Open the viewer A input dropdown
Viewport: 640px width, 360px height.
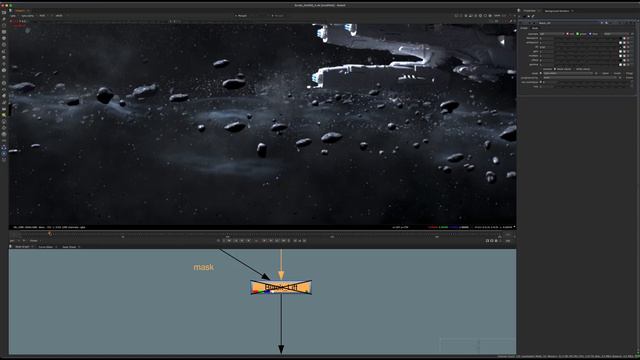242,16
